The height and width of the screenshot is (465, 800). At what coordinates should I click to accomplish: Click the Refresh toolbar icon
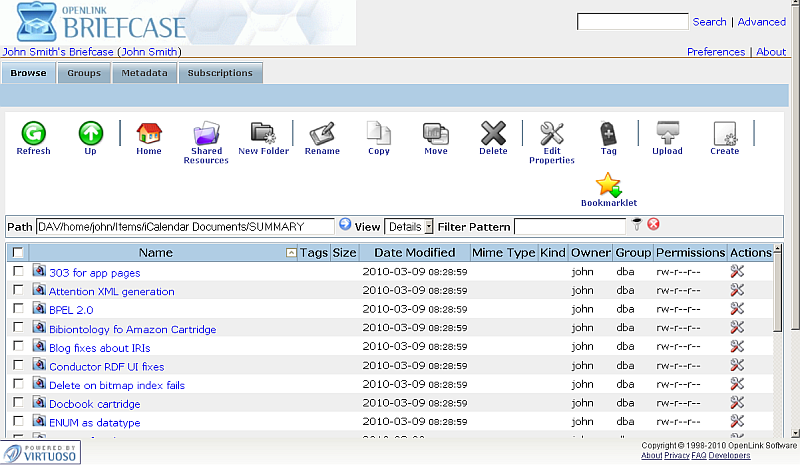pos(33,133)
